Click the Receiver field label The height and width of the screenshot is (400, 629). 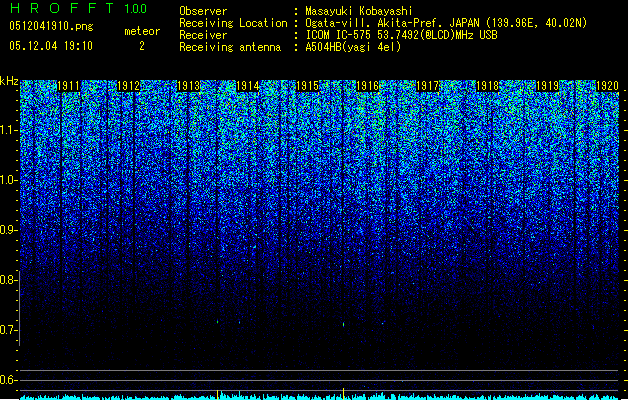pyautogui.click(x=203, y=35)
